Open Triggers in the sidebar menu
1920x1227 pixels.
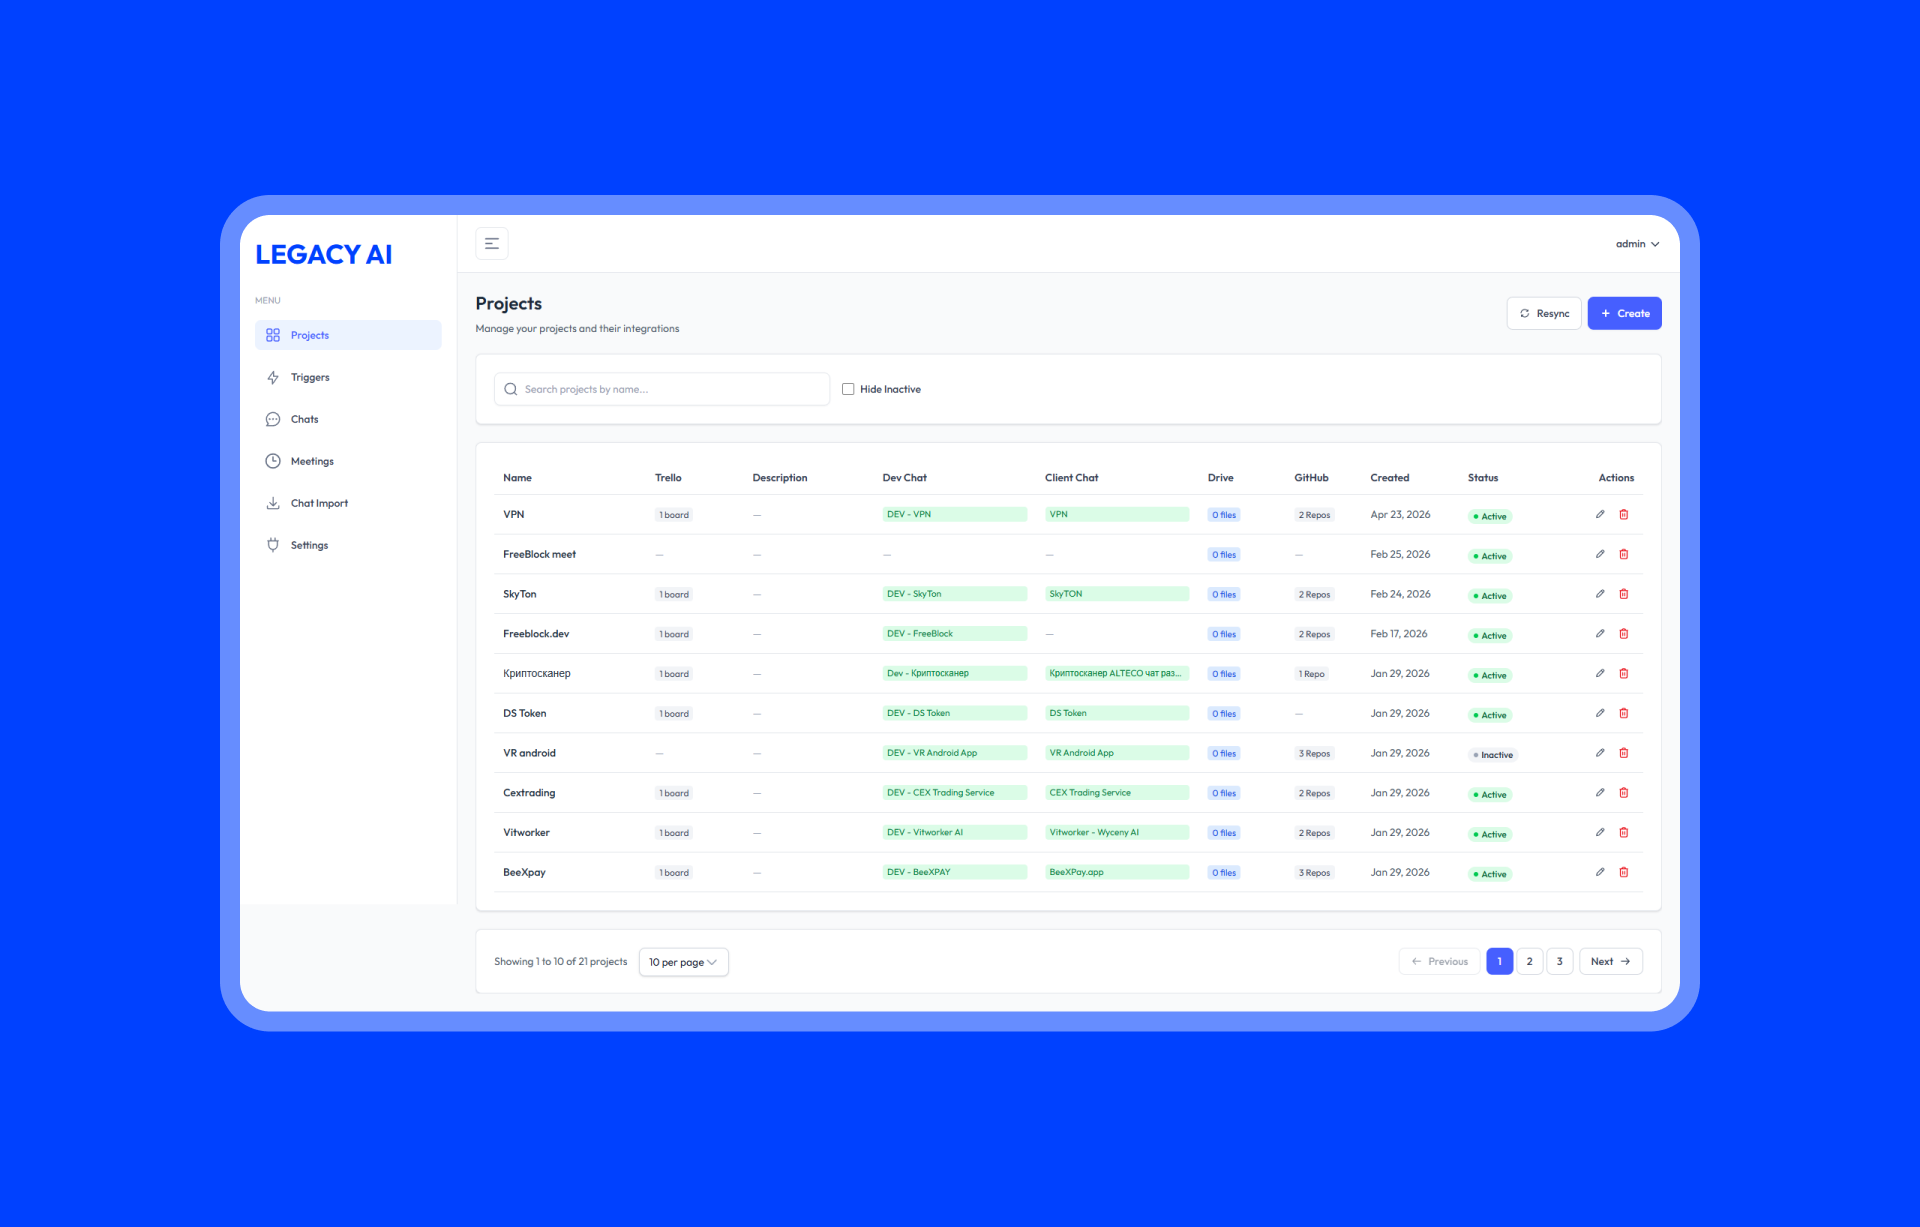click(348, 377)
